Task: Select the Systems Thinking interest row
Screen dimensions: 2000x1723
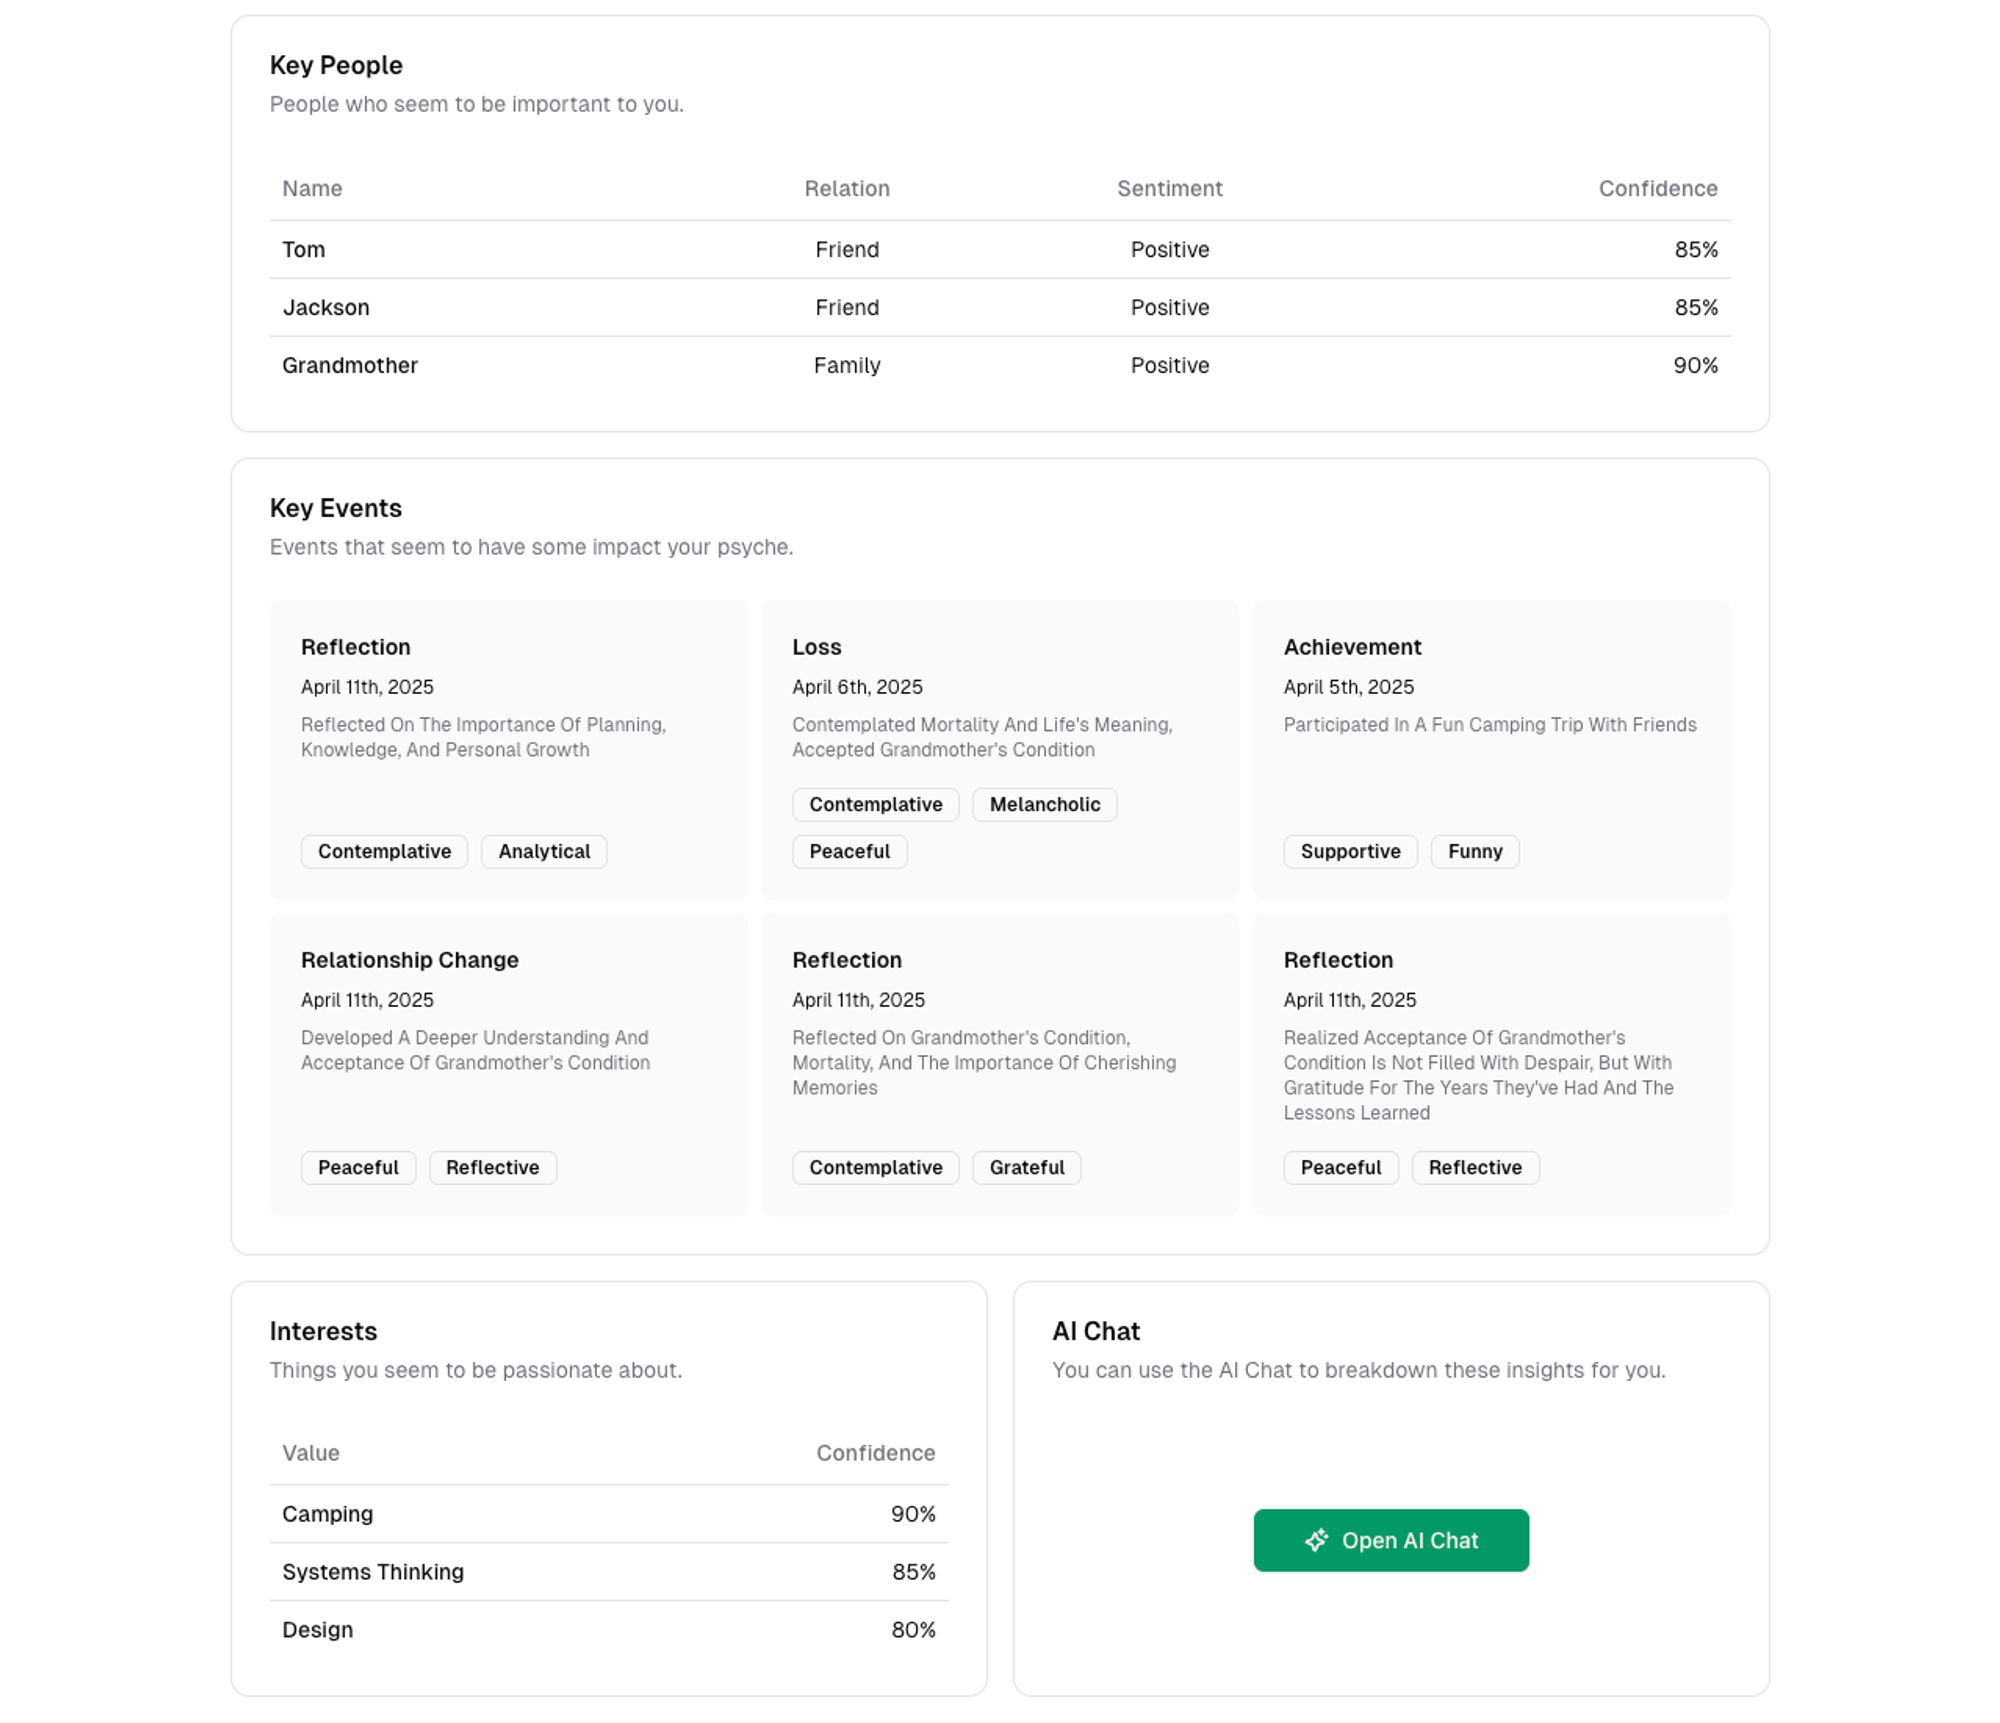Action: [x=608, y=1571]
